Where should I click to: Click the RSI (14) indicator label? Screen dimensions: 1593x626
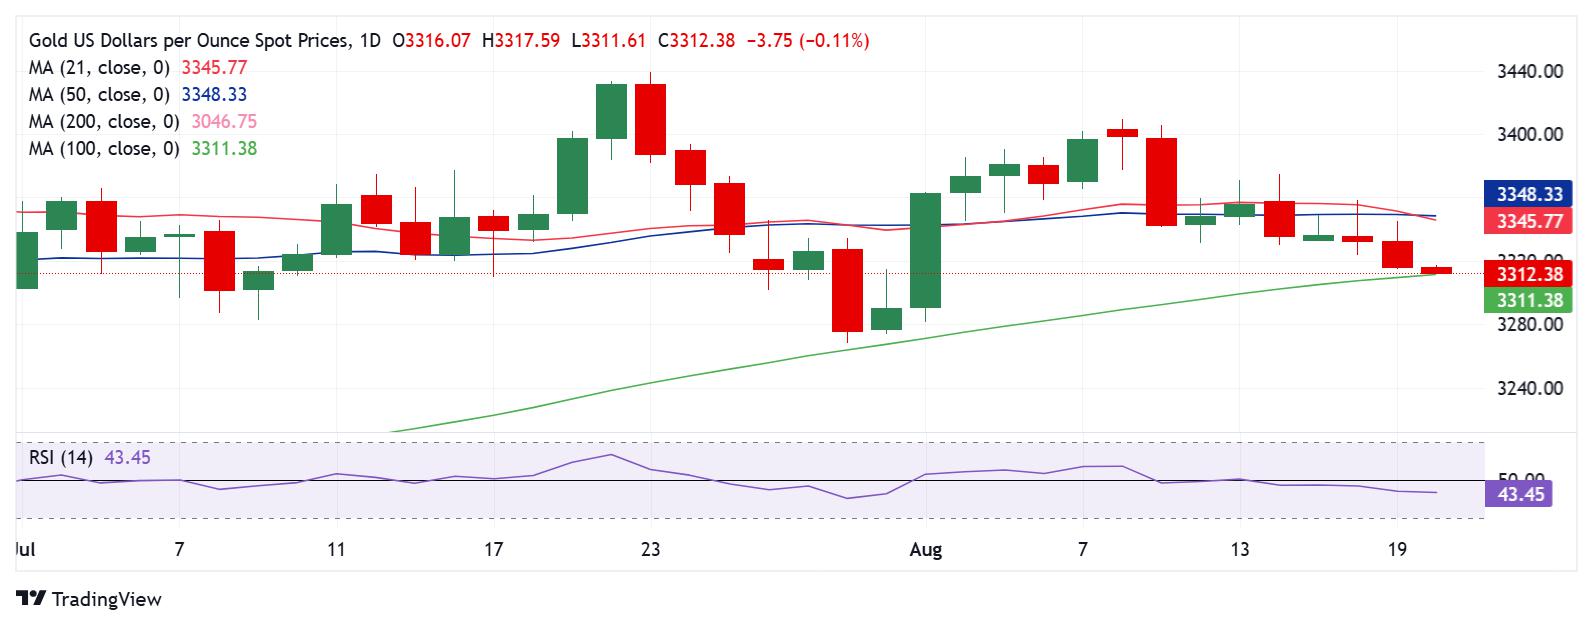coord(62,458)
